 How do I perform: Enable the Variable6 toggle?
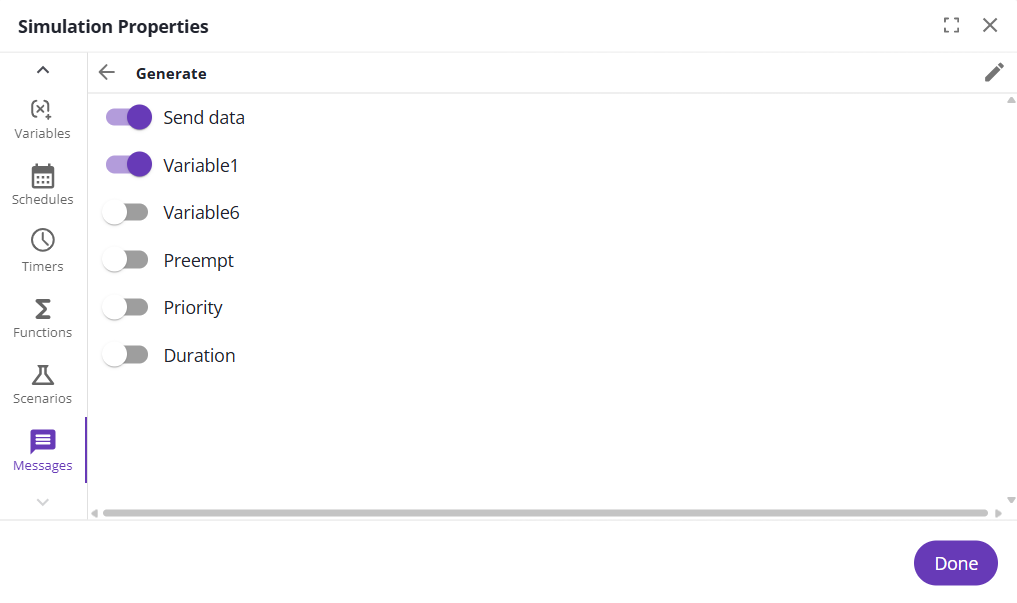tap(126, 212)
